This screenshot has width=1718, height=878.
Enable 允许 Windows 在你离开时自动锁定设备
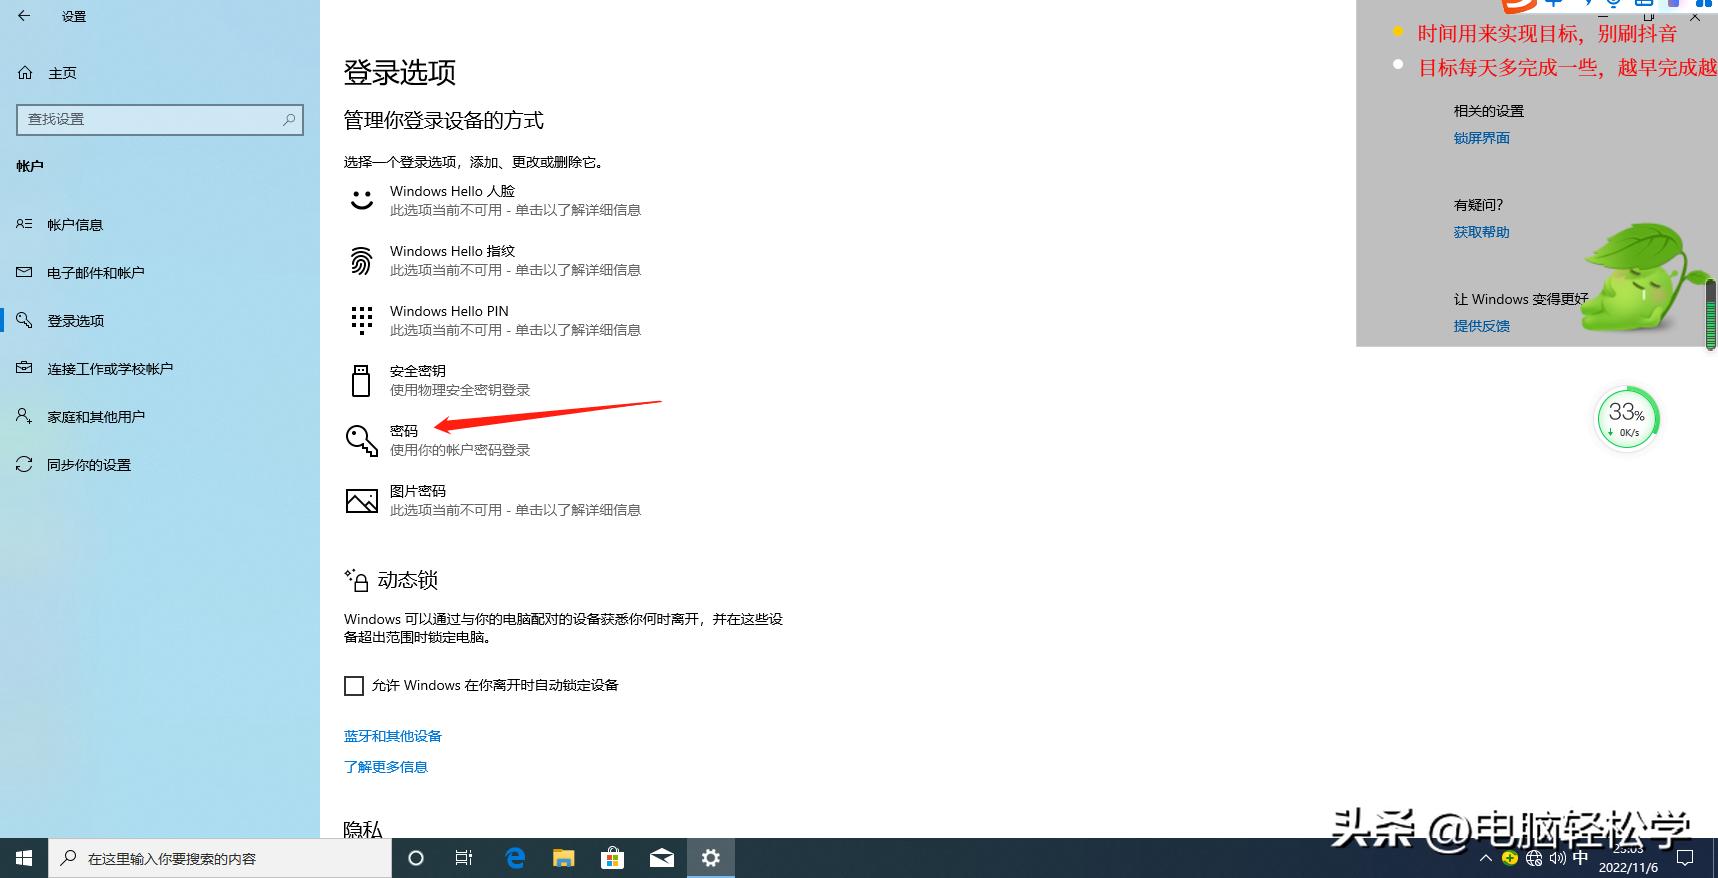coord(354,686)
